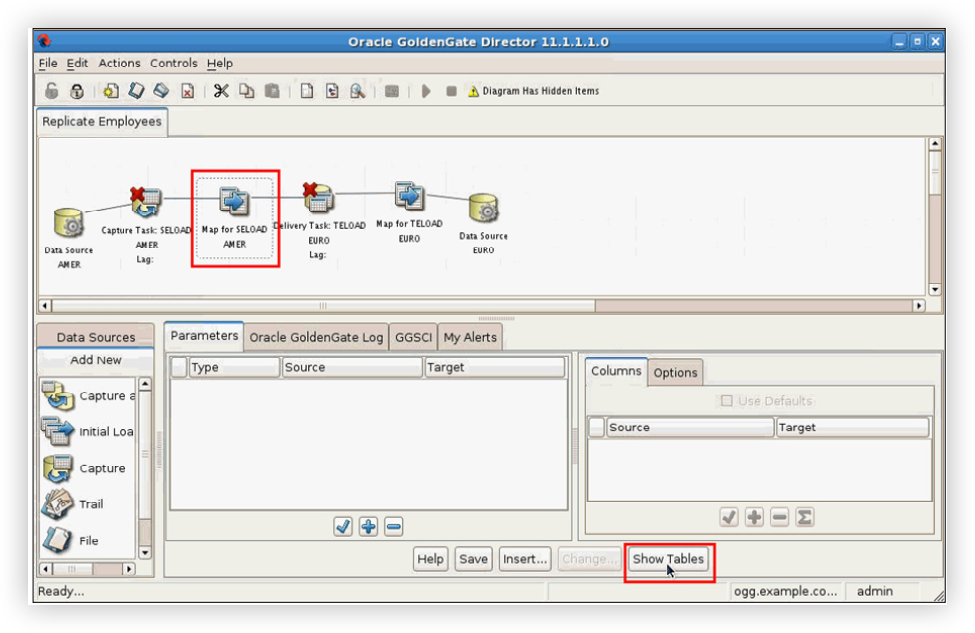Screen dimensions: 975x633
Task: Switch to the GGSCI tab
Action: (414, 337)
